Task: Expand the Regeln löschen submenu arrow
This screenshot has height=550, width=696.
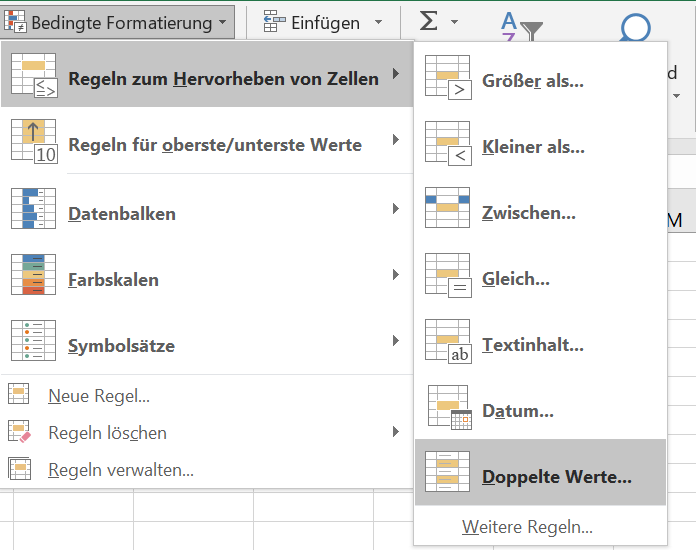Action: tap(395, 431)
